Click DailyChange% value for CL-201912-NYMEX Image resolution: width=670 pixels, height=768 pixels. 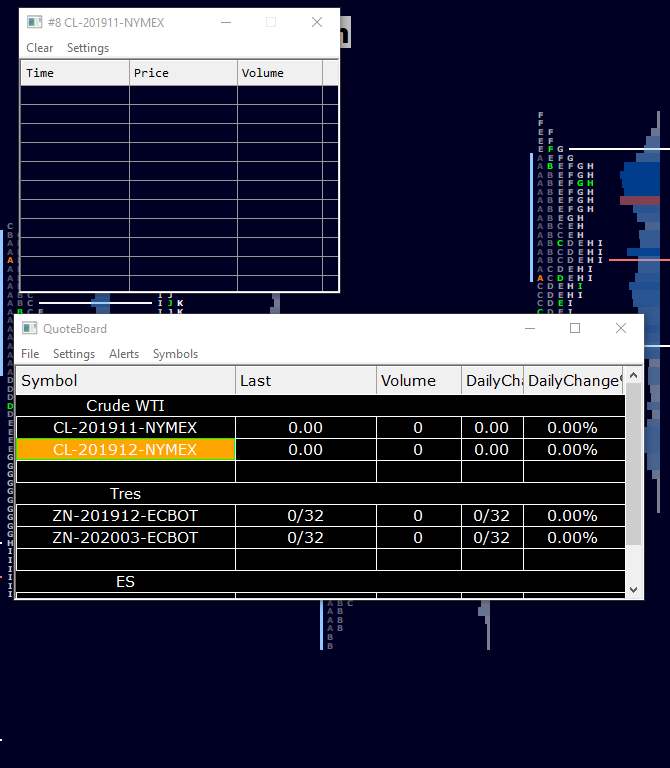(574, 450)
